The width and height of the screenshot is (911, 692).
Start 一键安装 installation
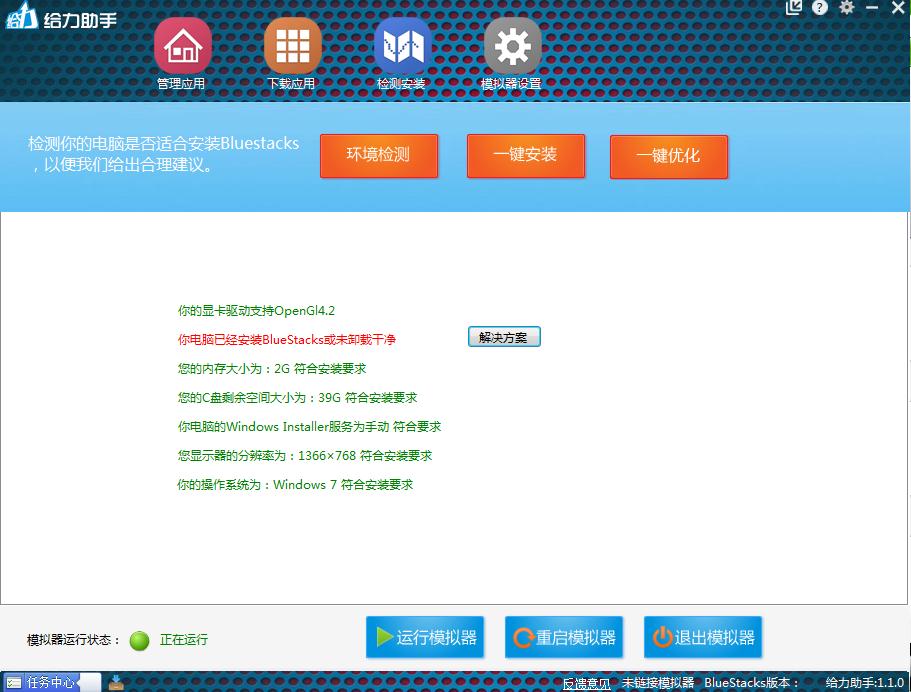pos(526,156)
